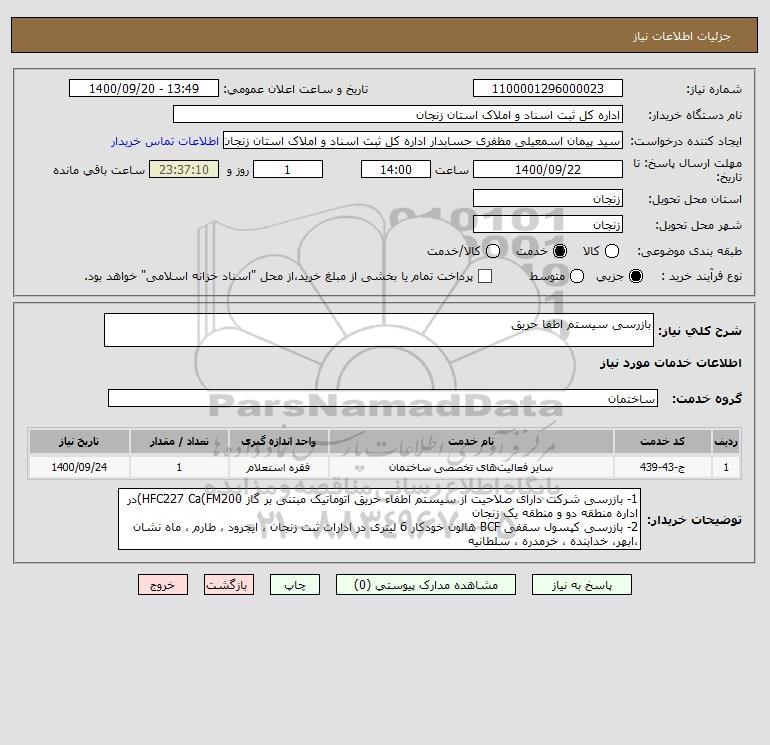
Task: Click the پاسخ به نیاز button
Action: click(x=581, y=585)
